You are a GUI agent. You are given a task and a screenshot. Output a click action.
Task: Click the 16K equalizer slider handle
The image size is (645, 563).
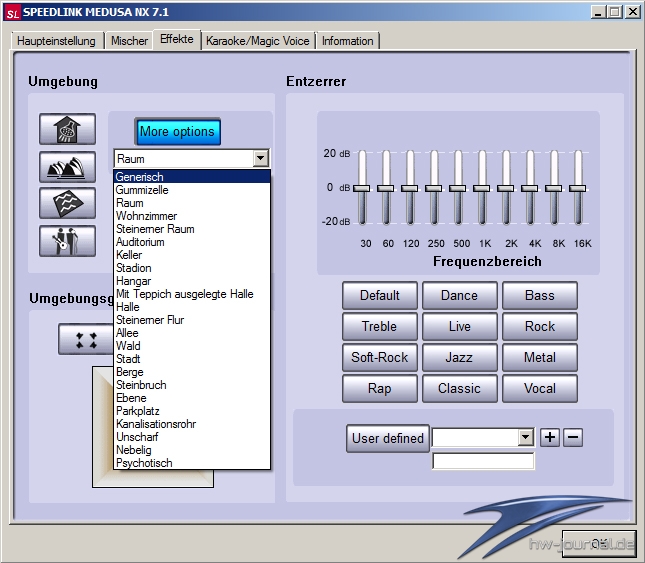coord(578,188)
